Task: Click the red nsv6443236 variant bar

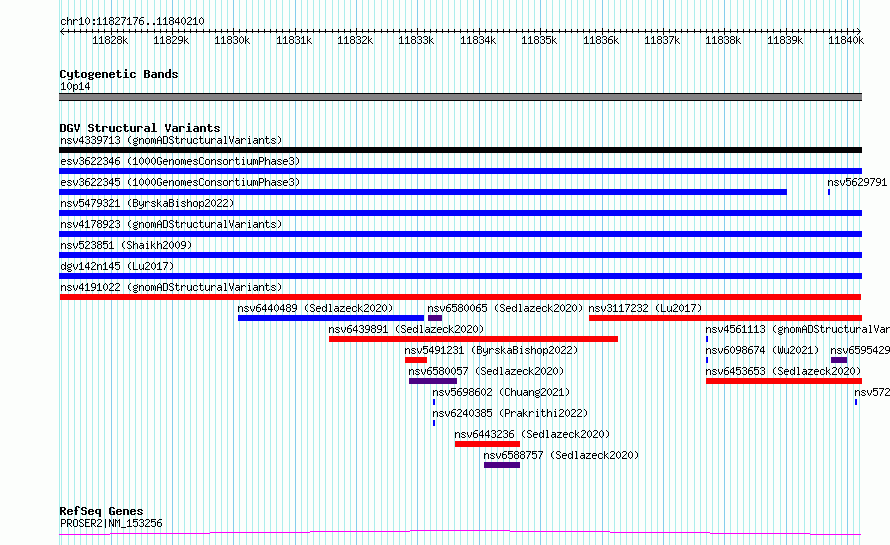Action: coord(487,444)
